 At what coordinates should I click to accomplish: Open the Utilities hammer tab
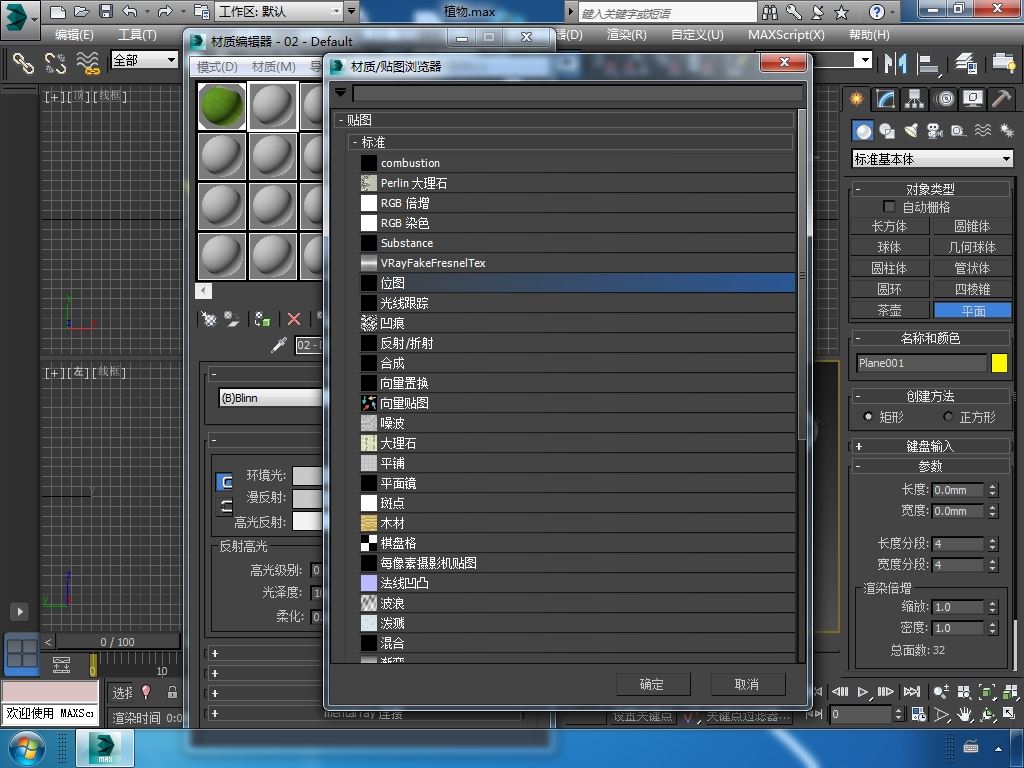point(1001,99)
